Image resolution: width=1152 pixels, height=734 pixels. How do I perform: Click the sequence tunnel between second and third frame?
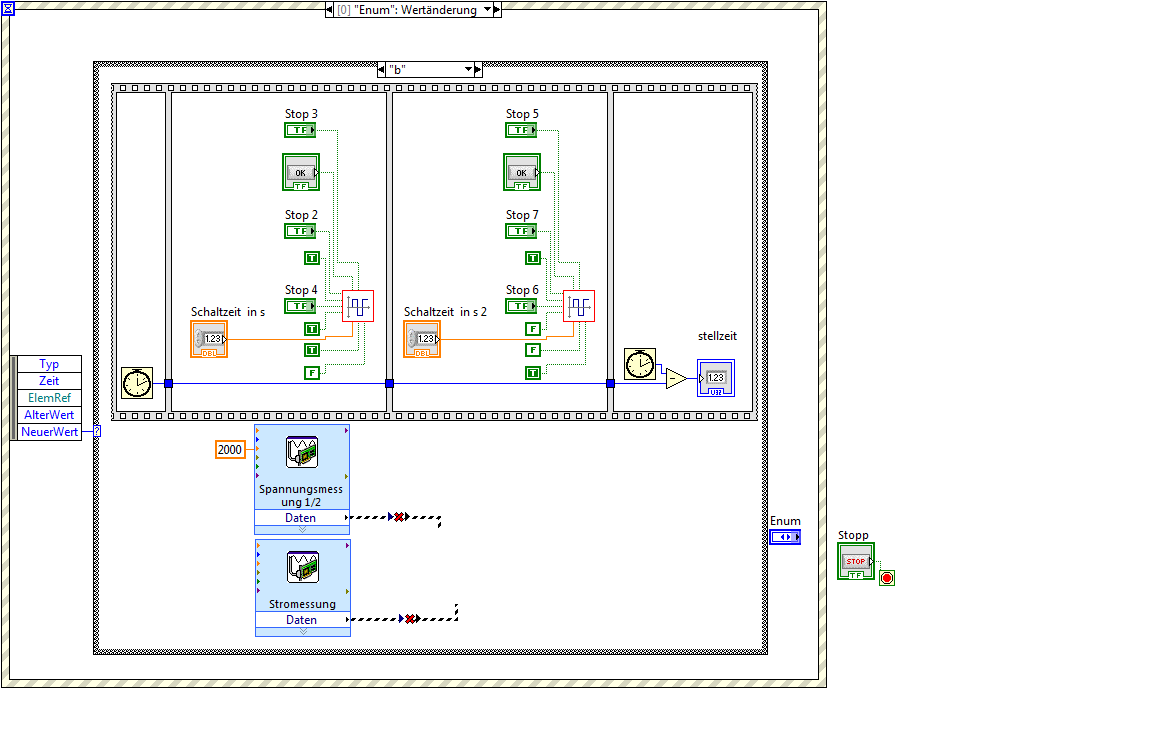[389, 384]
